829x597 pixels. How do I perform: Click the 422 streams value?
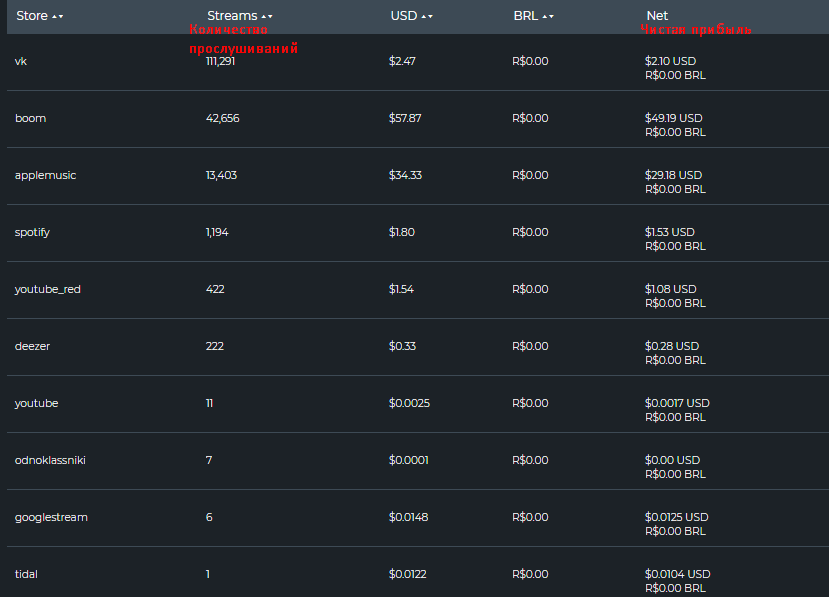(x=215, y=289)
